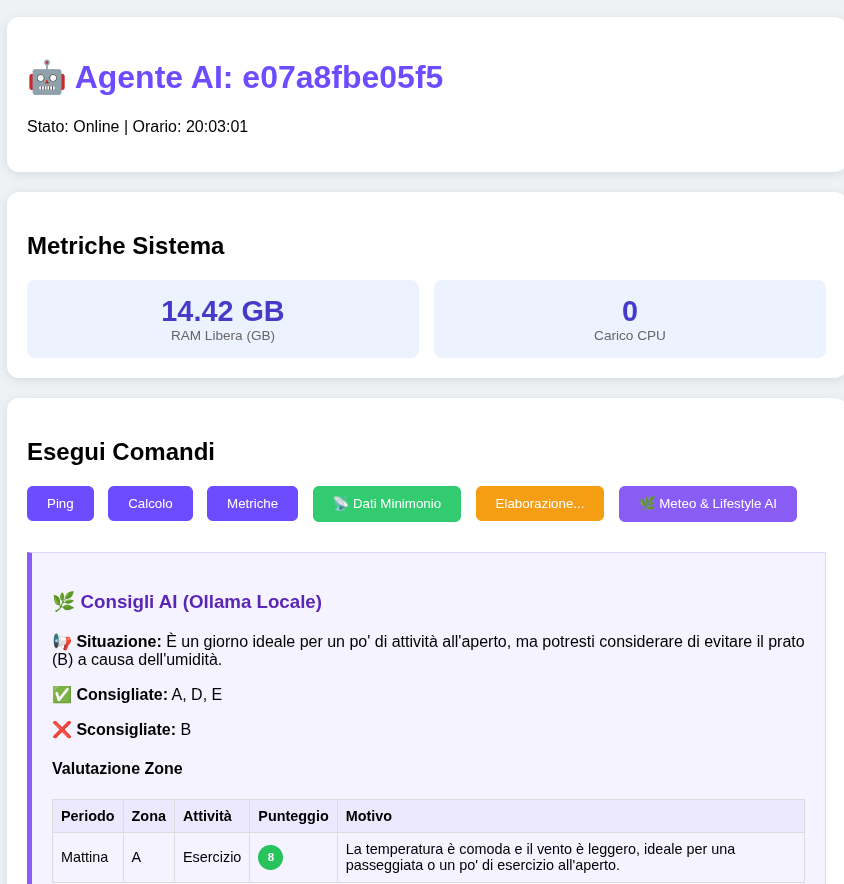Screen dimensions: 844x884
Task: Click the 'Esercizio' activity cell
Action: (212, 857)
